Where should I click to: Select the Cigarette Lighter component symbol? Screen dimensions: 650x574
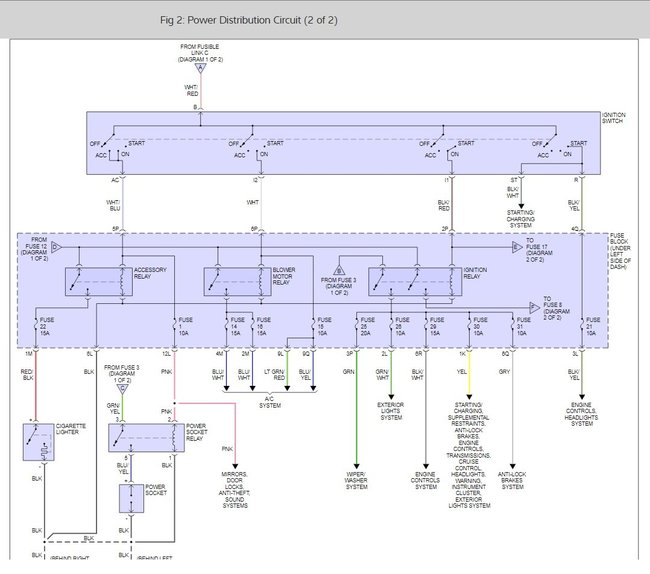38,442
